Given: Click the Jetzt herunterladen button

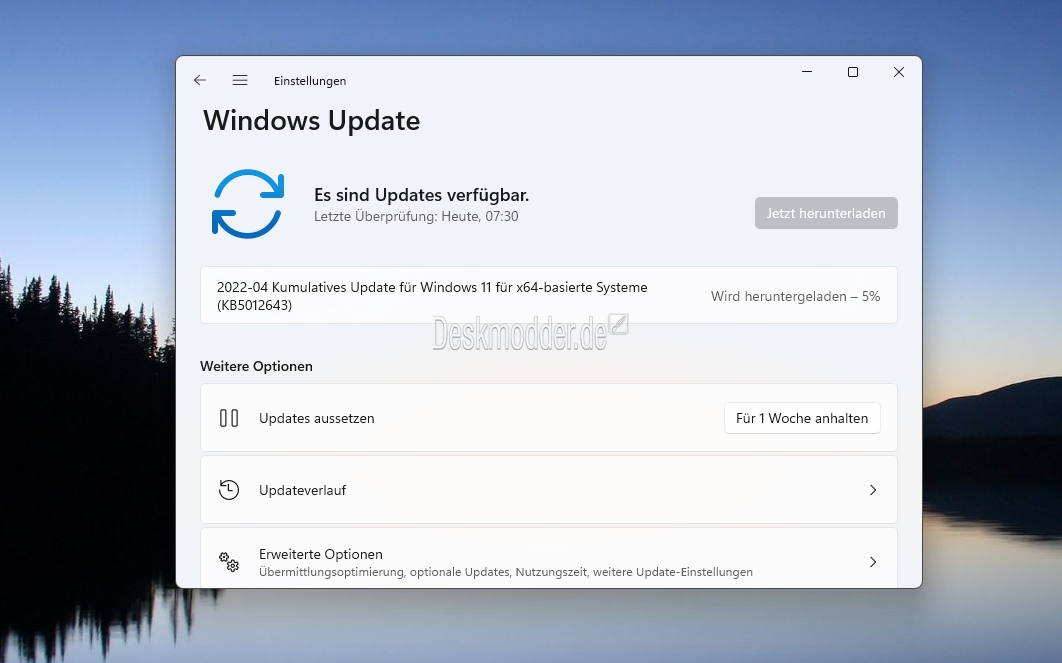Looking at the screenshot, I should click(826, 213).
